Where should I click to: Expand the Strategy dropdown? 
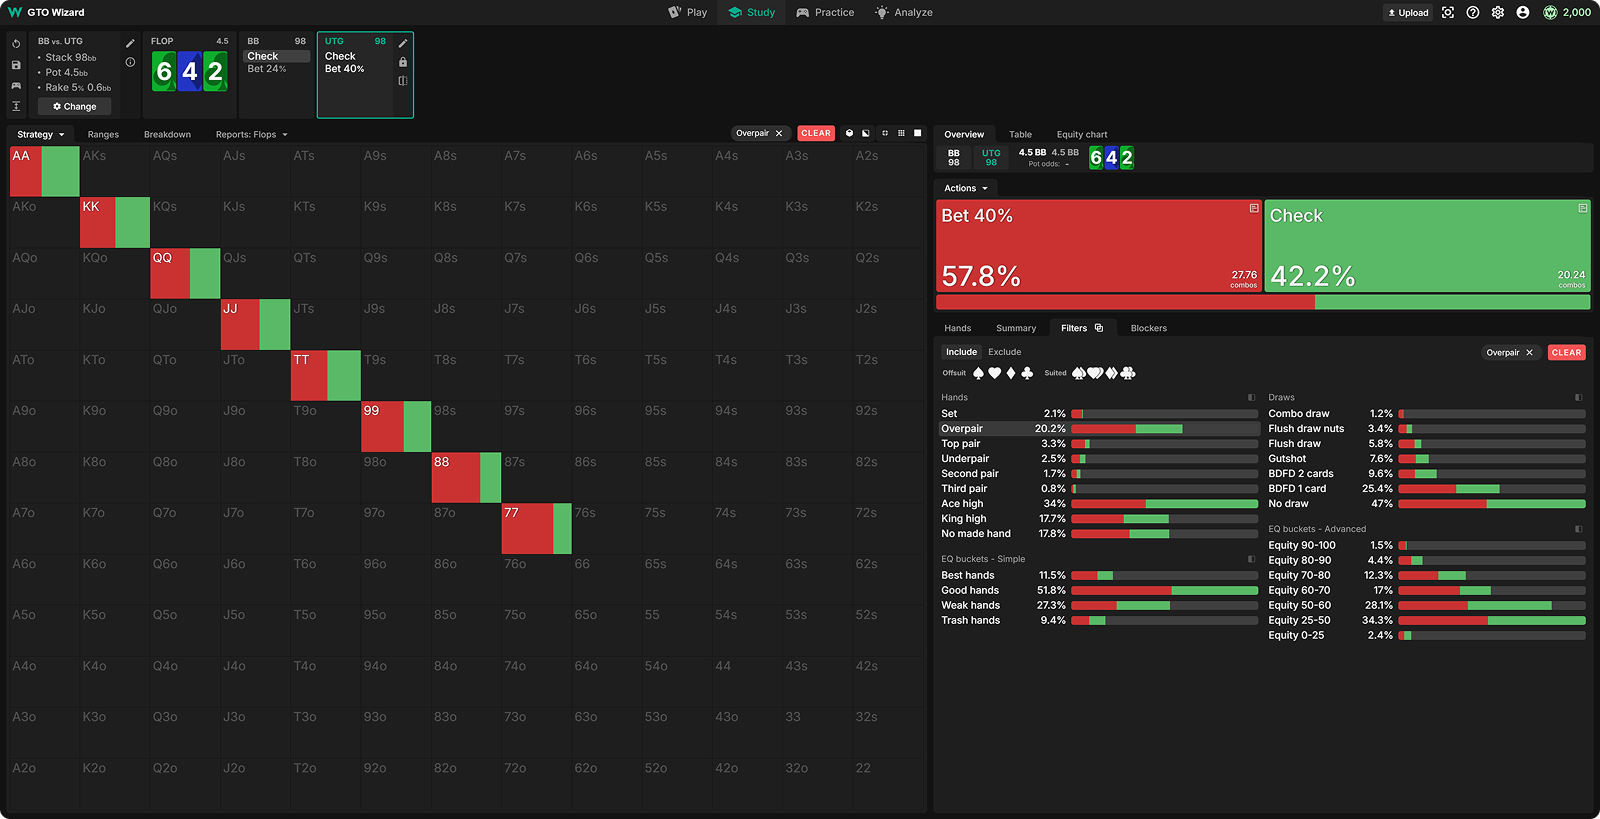[41, 134]
